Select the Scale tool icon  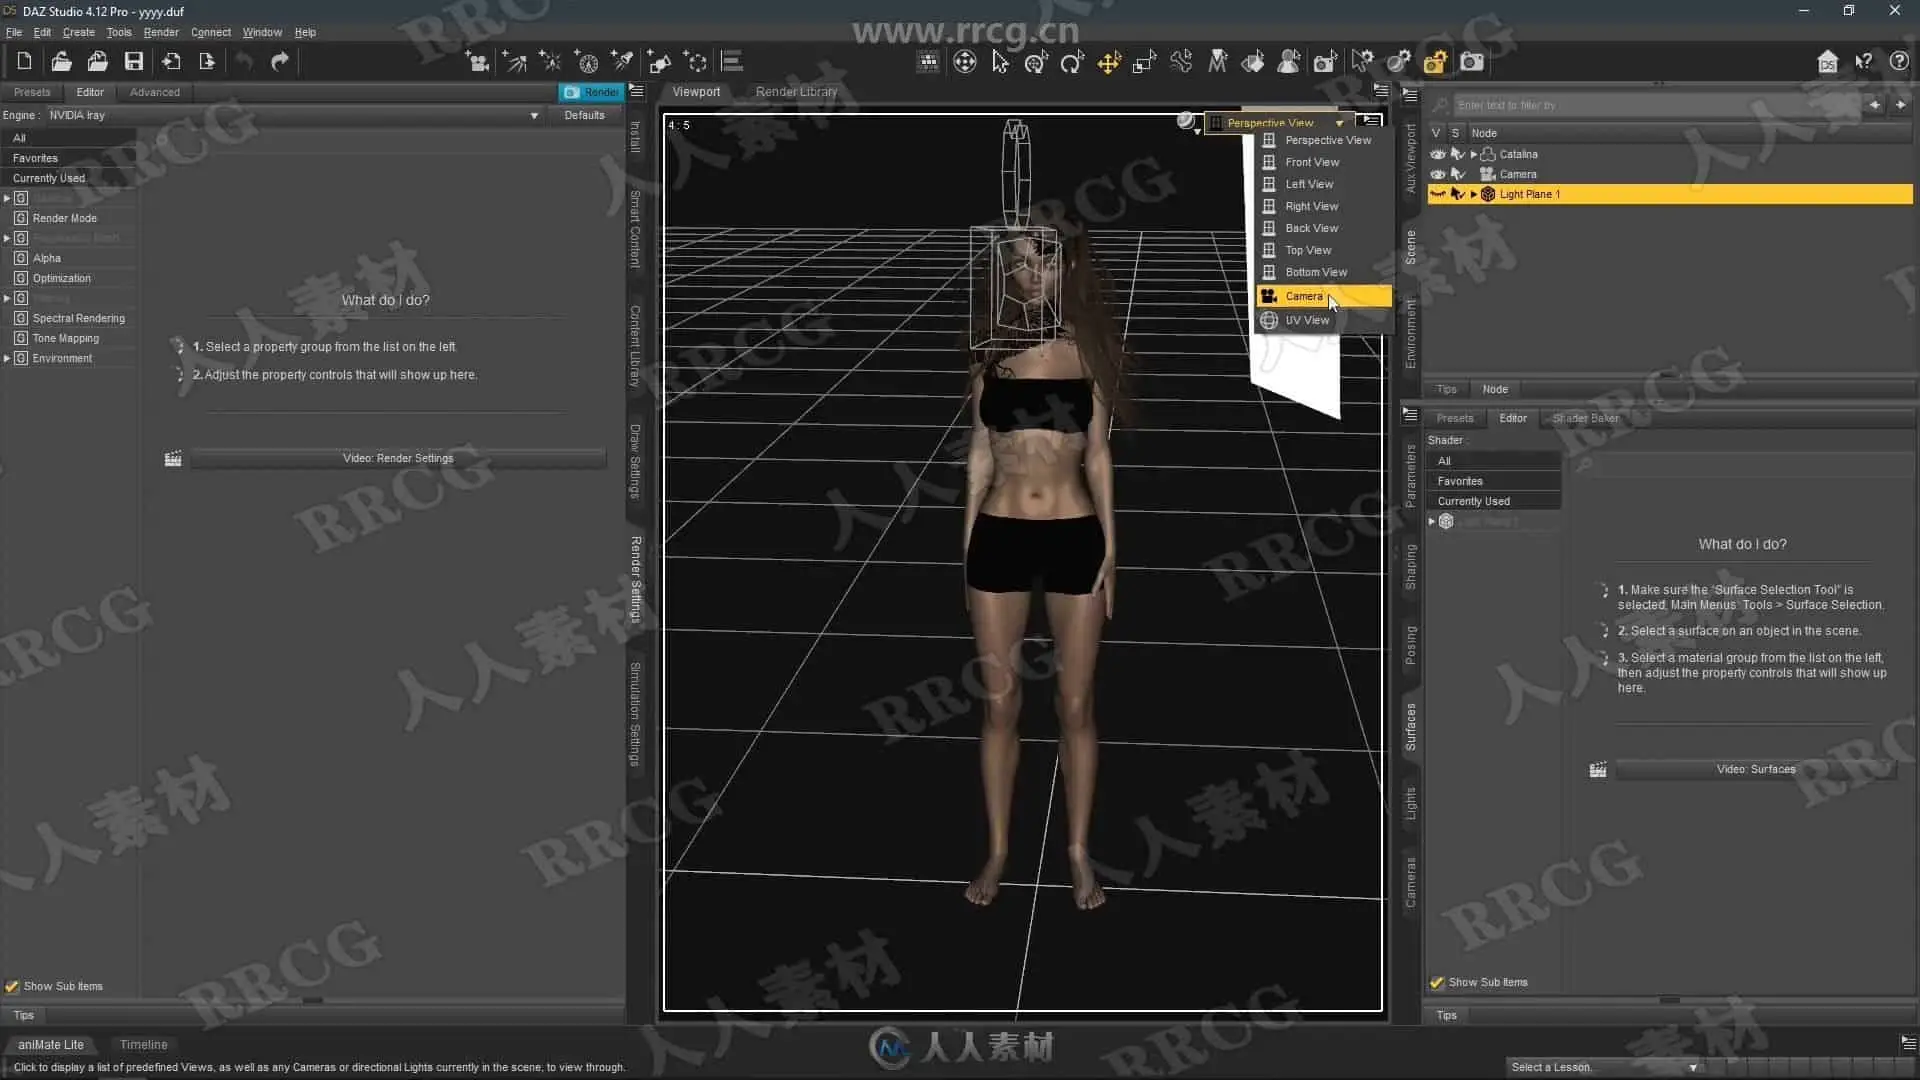(1144, 63)
